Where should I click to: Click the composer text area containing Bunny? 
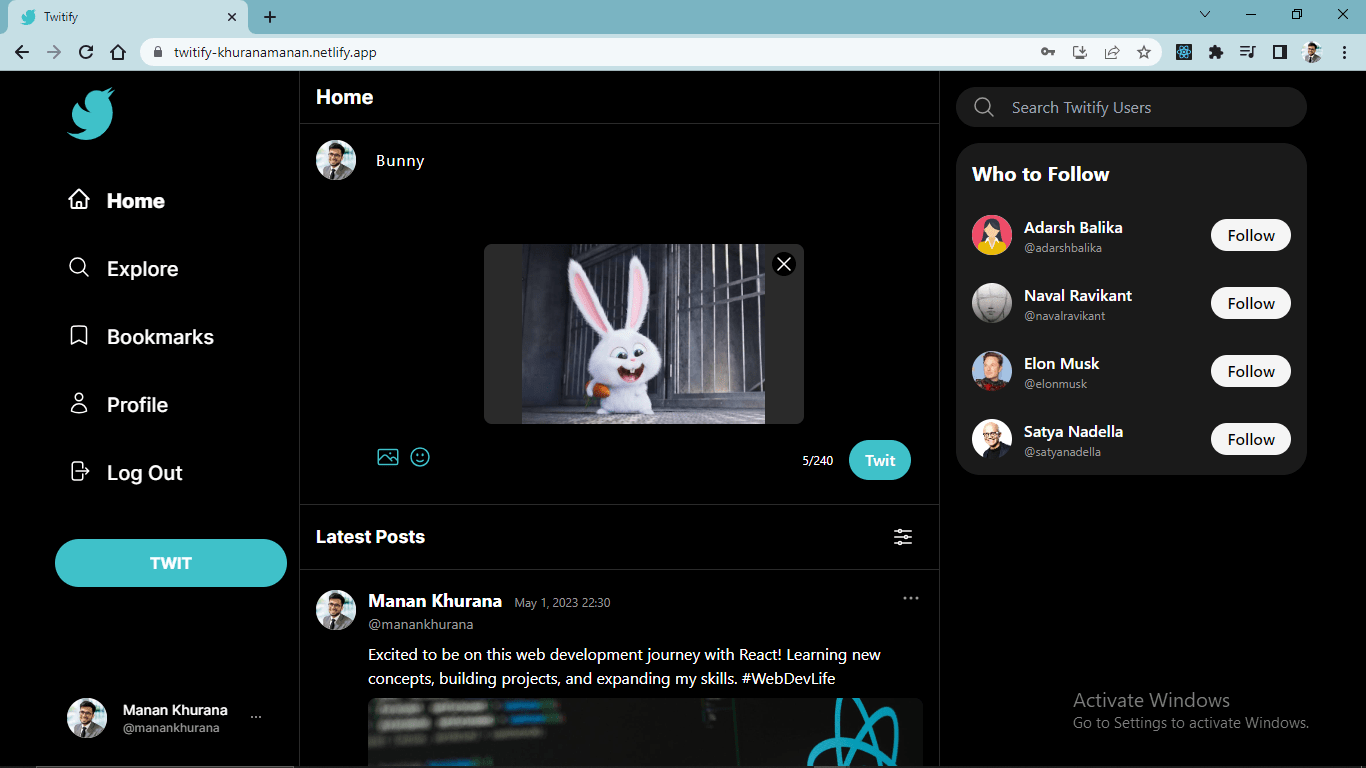tap(643, 161)
